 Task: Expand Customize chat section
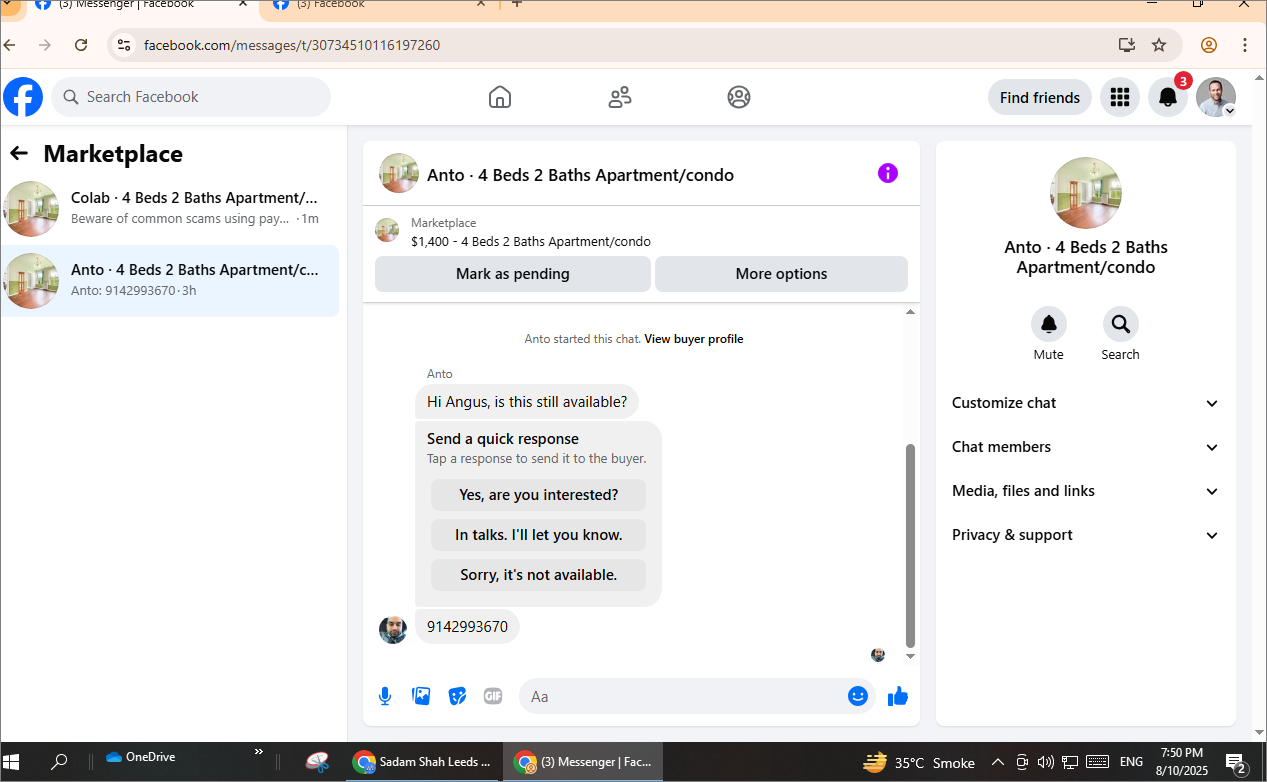pos(1086,403)
